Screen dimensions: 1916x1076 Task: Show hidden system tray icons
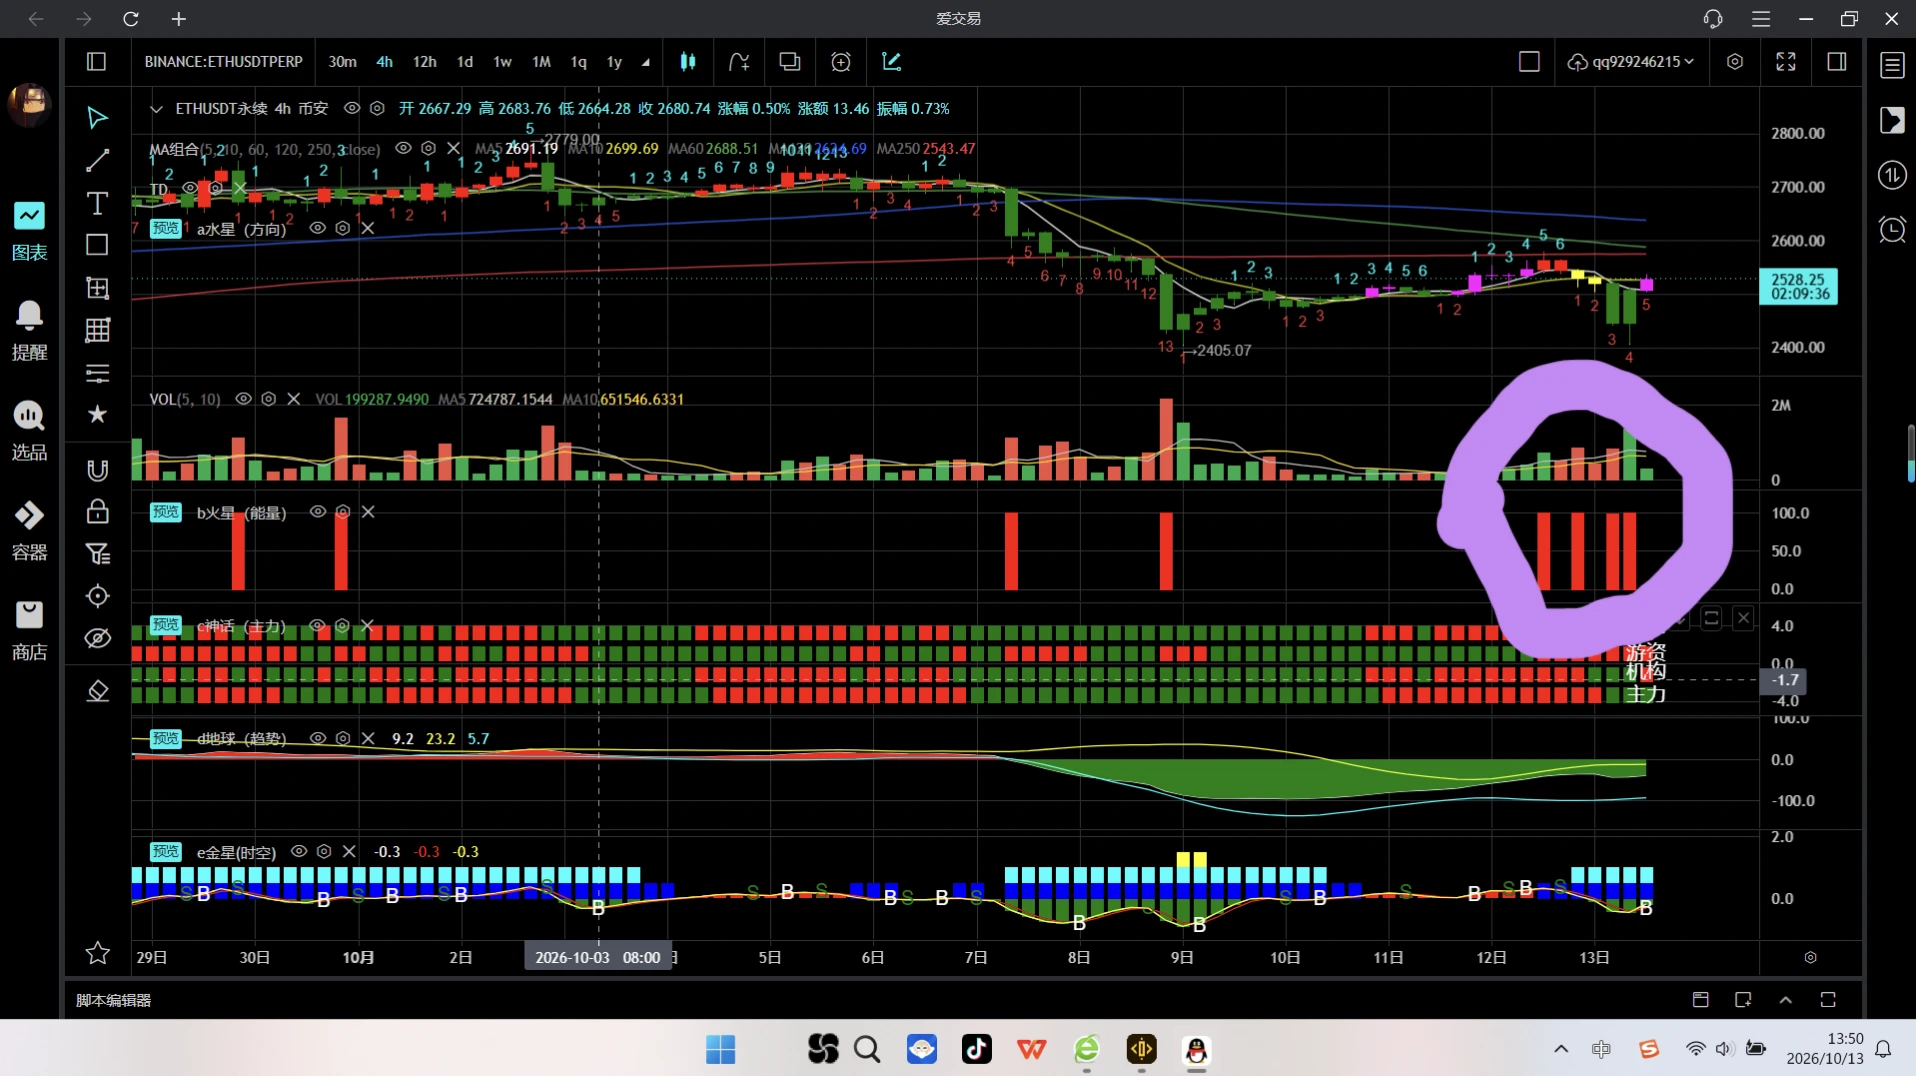pos(1561,1049)
